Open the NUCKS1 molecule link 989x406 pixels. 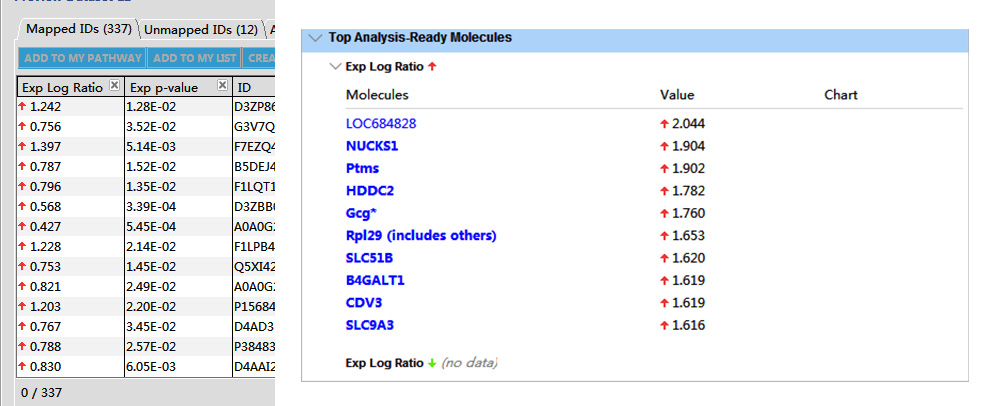(x=372, y=146)
